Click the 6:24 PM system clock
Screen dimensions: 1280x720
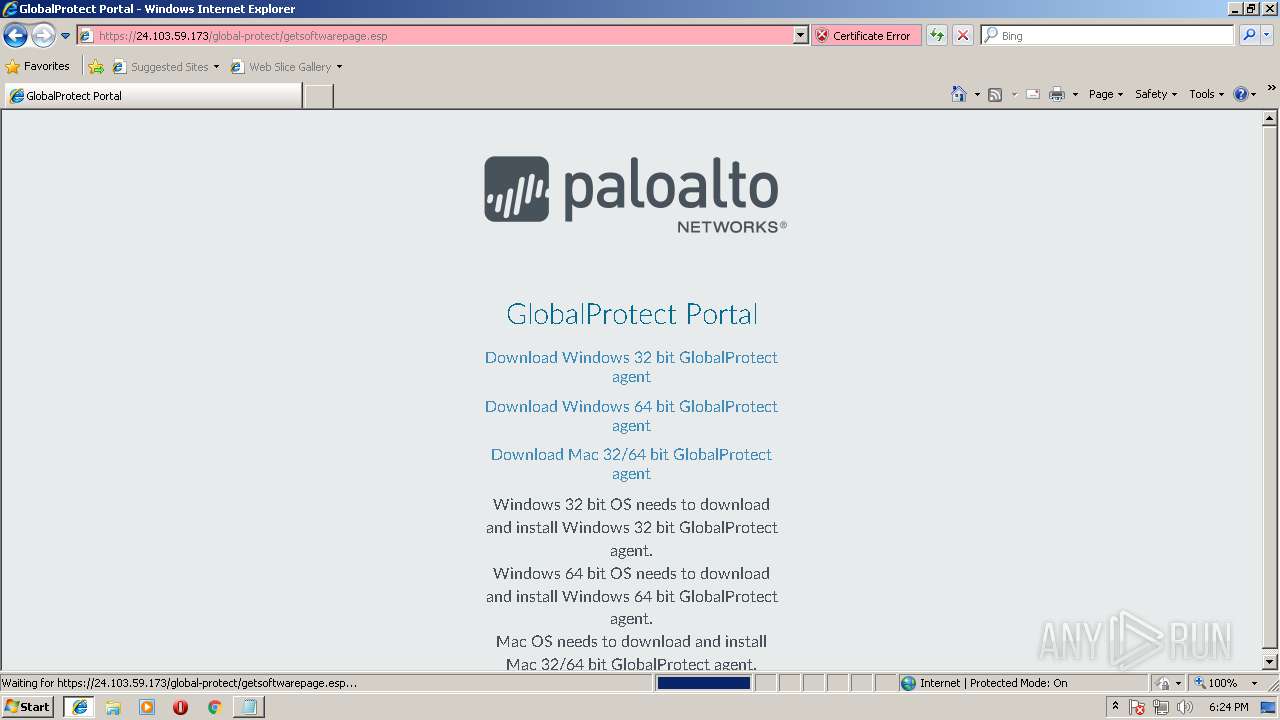pyautogui.click(x=1228, y=707)
